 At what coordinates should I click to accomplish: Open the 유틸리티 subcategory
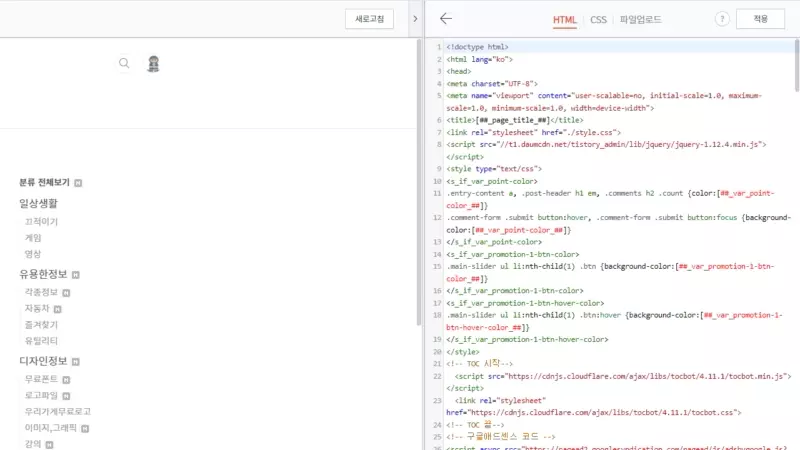41,340
